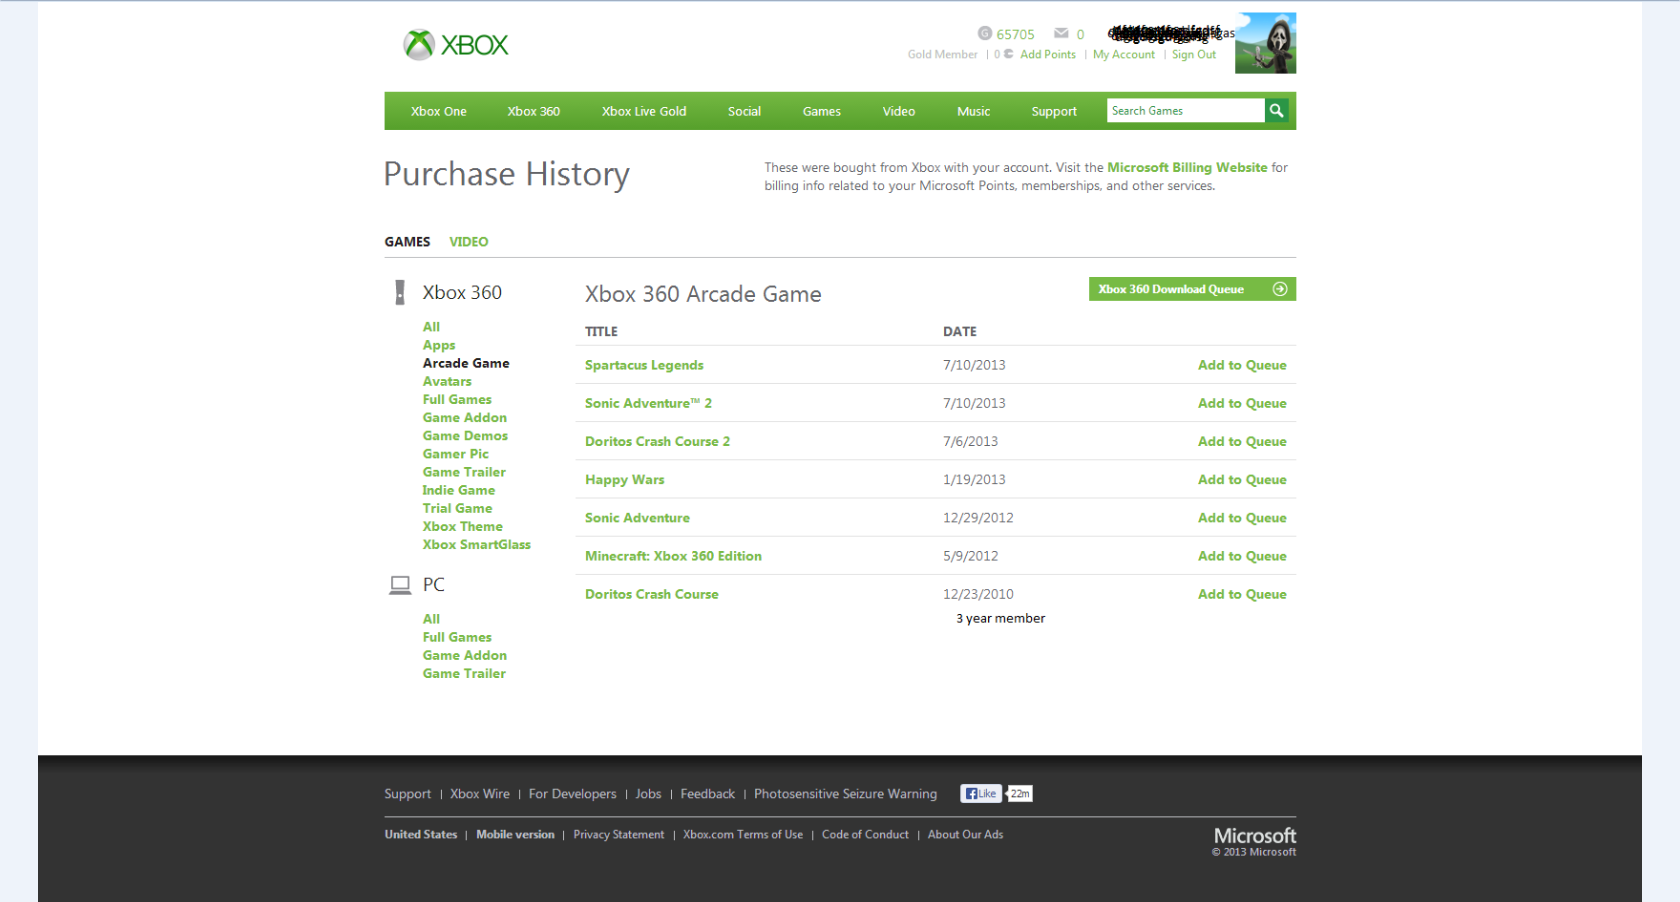Filter PC purchases by Full Games
This screenshot has width=1680, height=902.
(457, 637)
